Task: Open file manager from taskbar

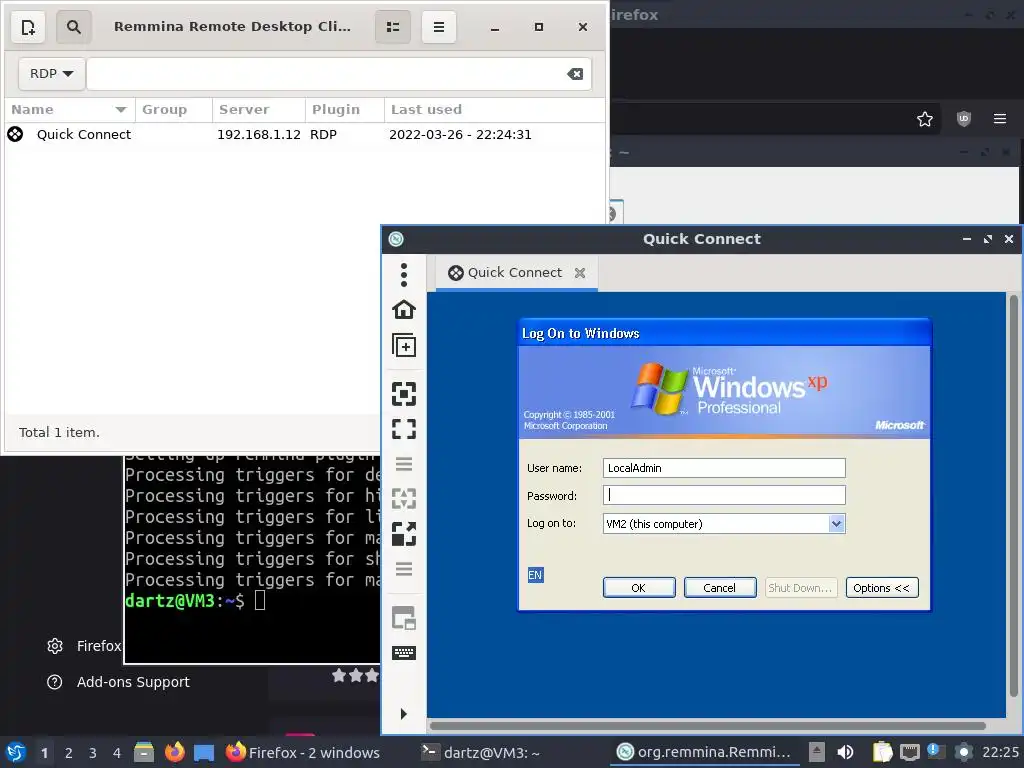Action: pos(144,752)
